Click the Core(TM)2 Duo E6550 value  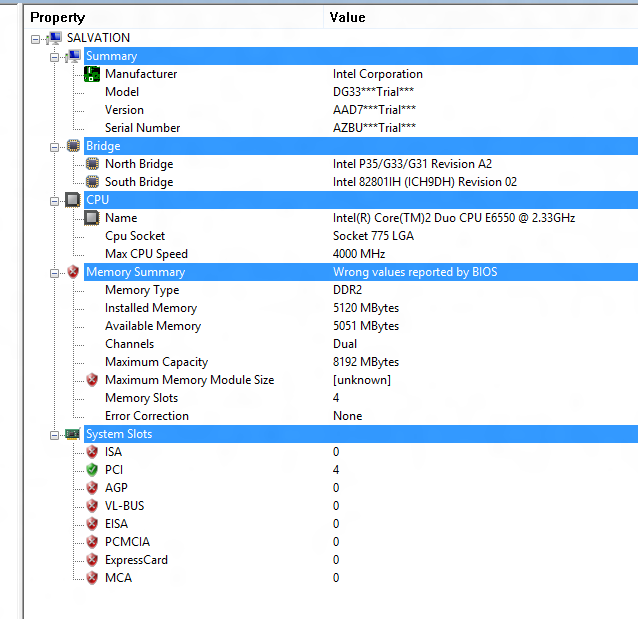click(454, 218)
